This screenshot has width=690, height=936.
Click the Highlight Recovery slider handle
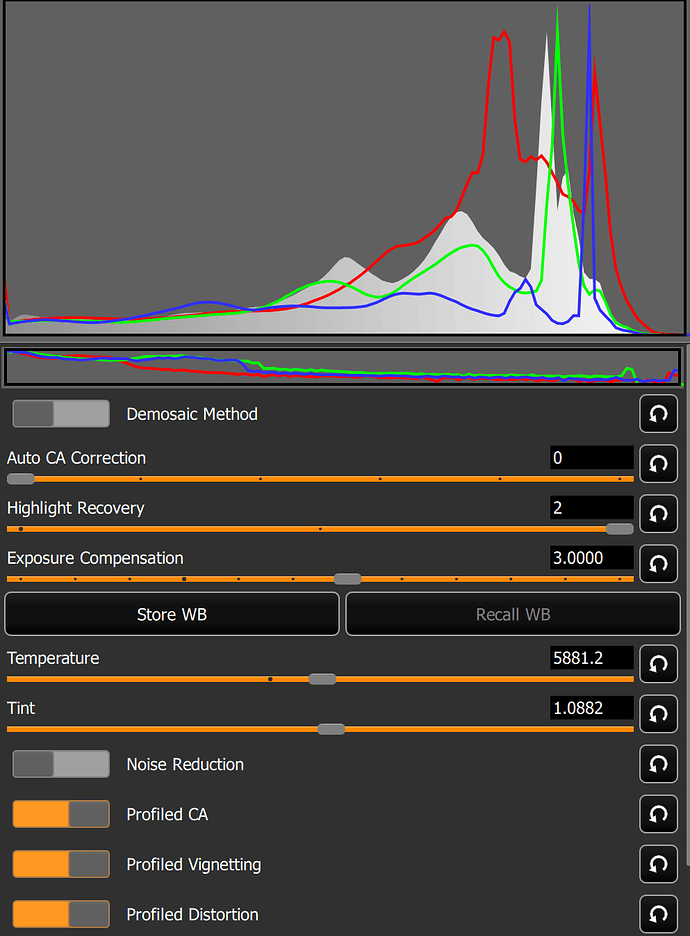pyautogui.click(x=620, y=529)
